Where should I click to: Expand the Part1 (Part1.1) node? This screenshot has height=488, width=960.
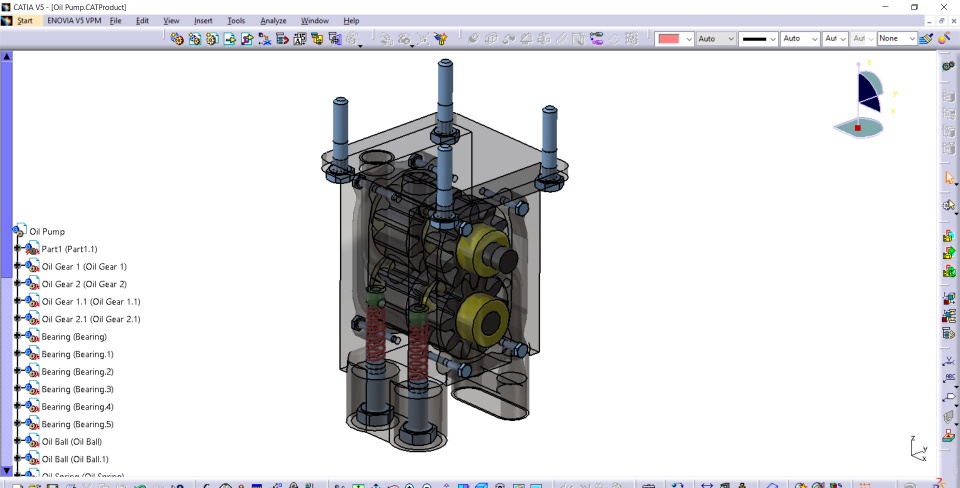18,249
